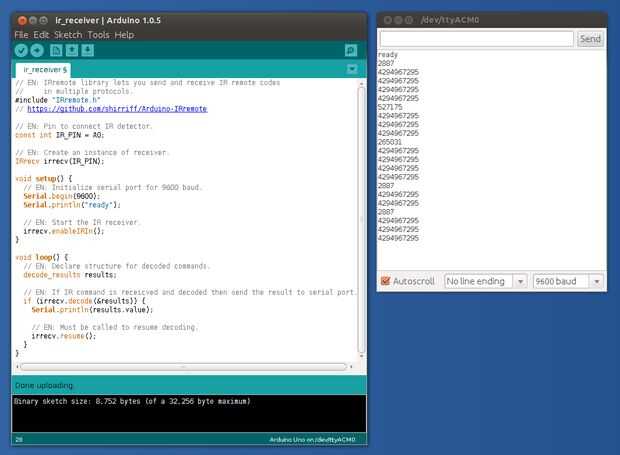Viewport: 620px width, 455px height.
Task: Open the github Arduino-IRremote link
Action: [117, 109]
